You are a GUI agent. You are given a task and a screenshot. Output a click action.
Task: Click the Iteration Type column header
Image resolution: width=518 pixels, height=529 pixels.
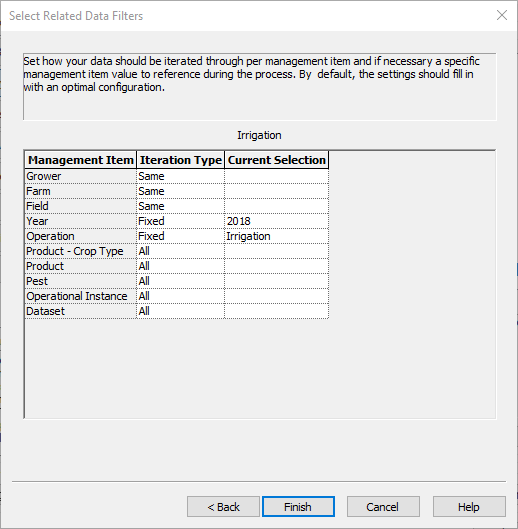click(181, 160)
